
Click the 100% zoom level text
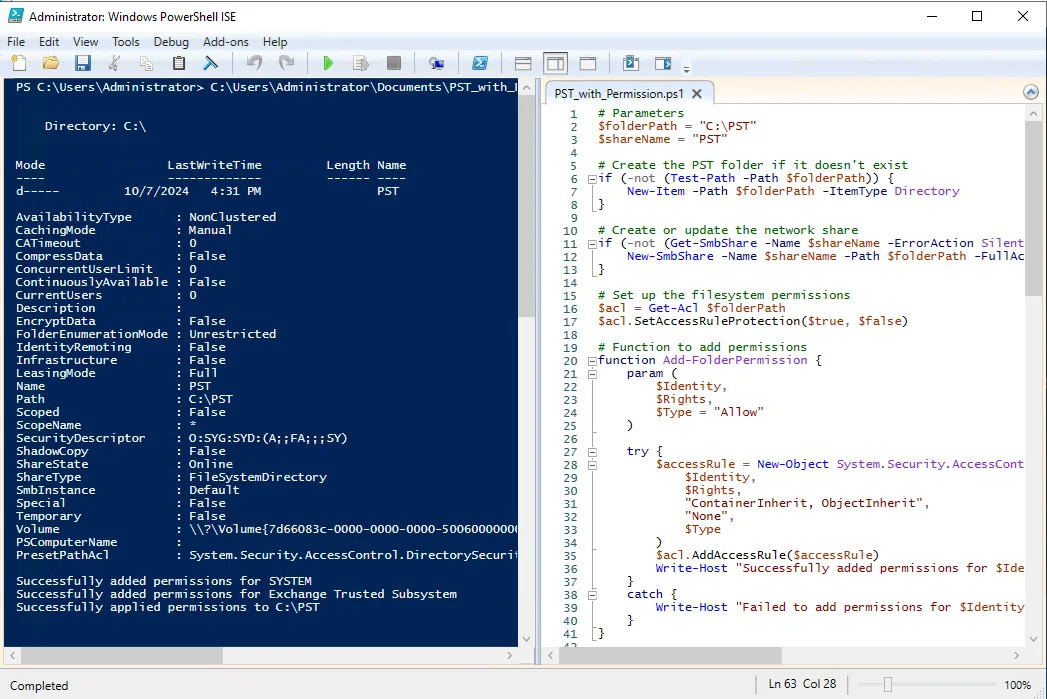pos(1017,685)
